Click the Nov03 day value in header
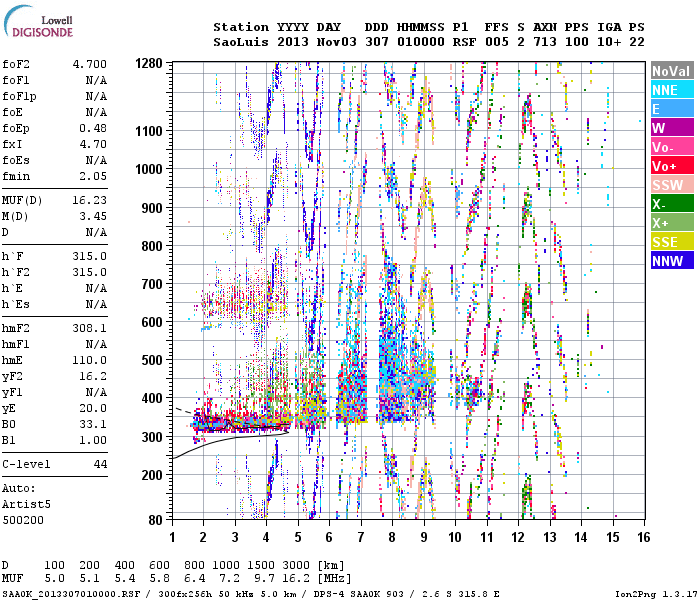The height and width of the screenshot is (600, 700). pos(337,42)
